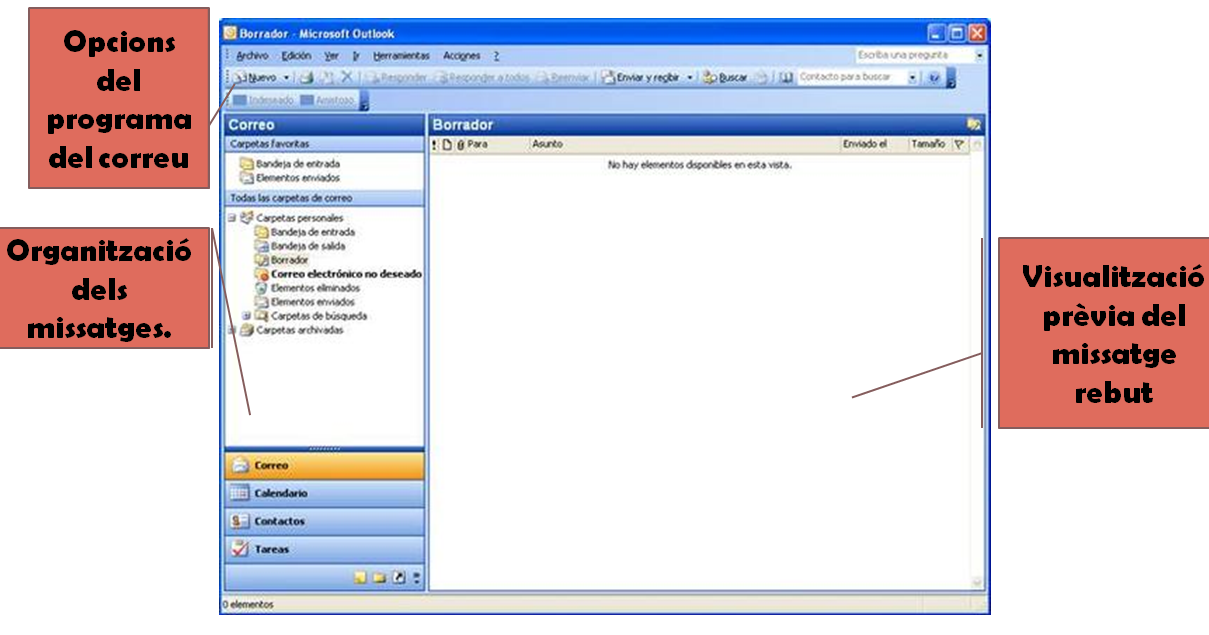Sort by the document icon column
Viewport: 1209px width, 635px height.
coord(447,145)
